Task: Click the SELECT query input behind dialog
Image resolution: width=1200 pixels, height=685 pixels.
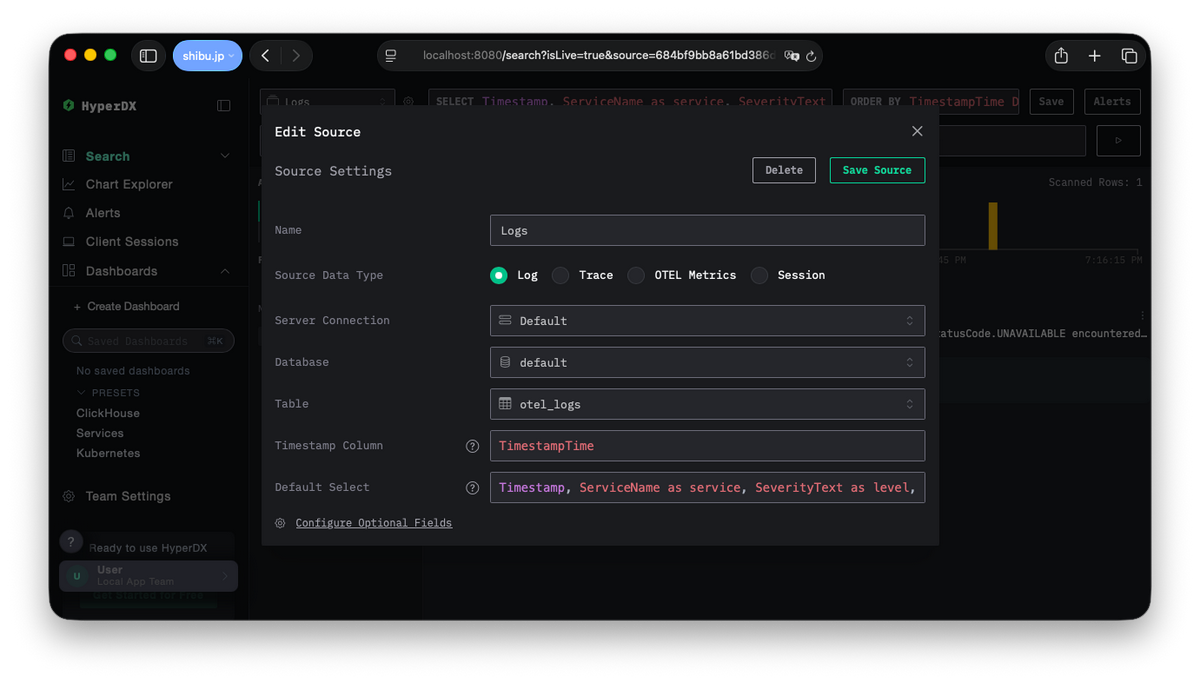Action: (630, 102)
